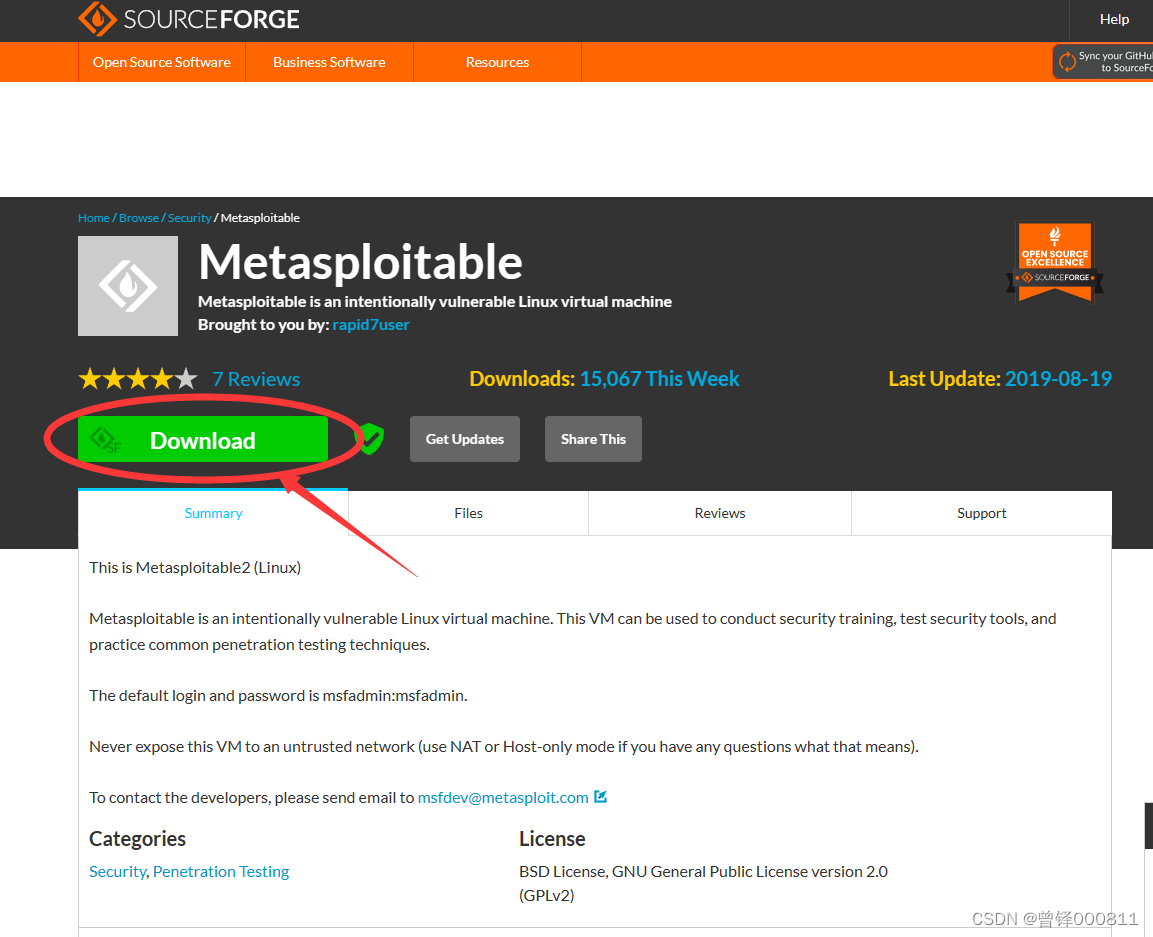Open the 7 Reviews link
This screenshot has height=937, width=1153.
256,379
